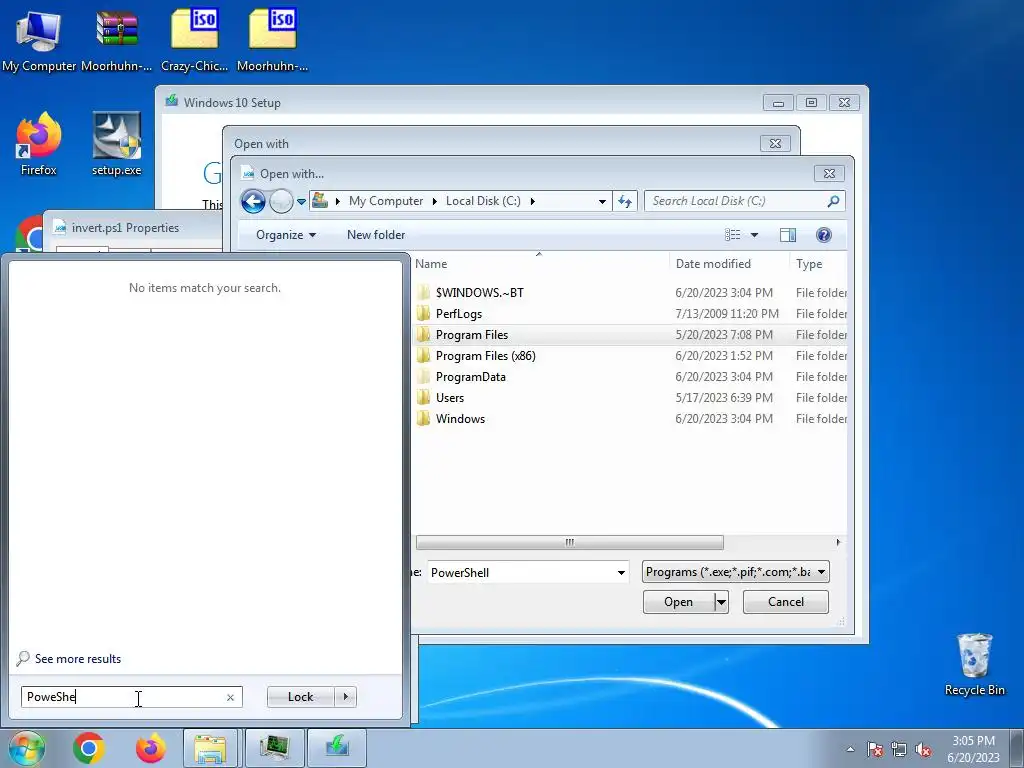Show hidden tray icons arrow
1024x768 pixels.
coord(850,750)
